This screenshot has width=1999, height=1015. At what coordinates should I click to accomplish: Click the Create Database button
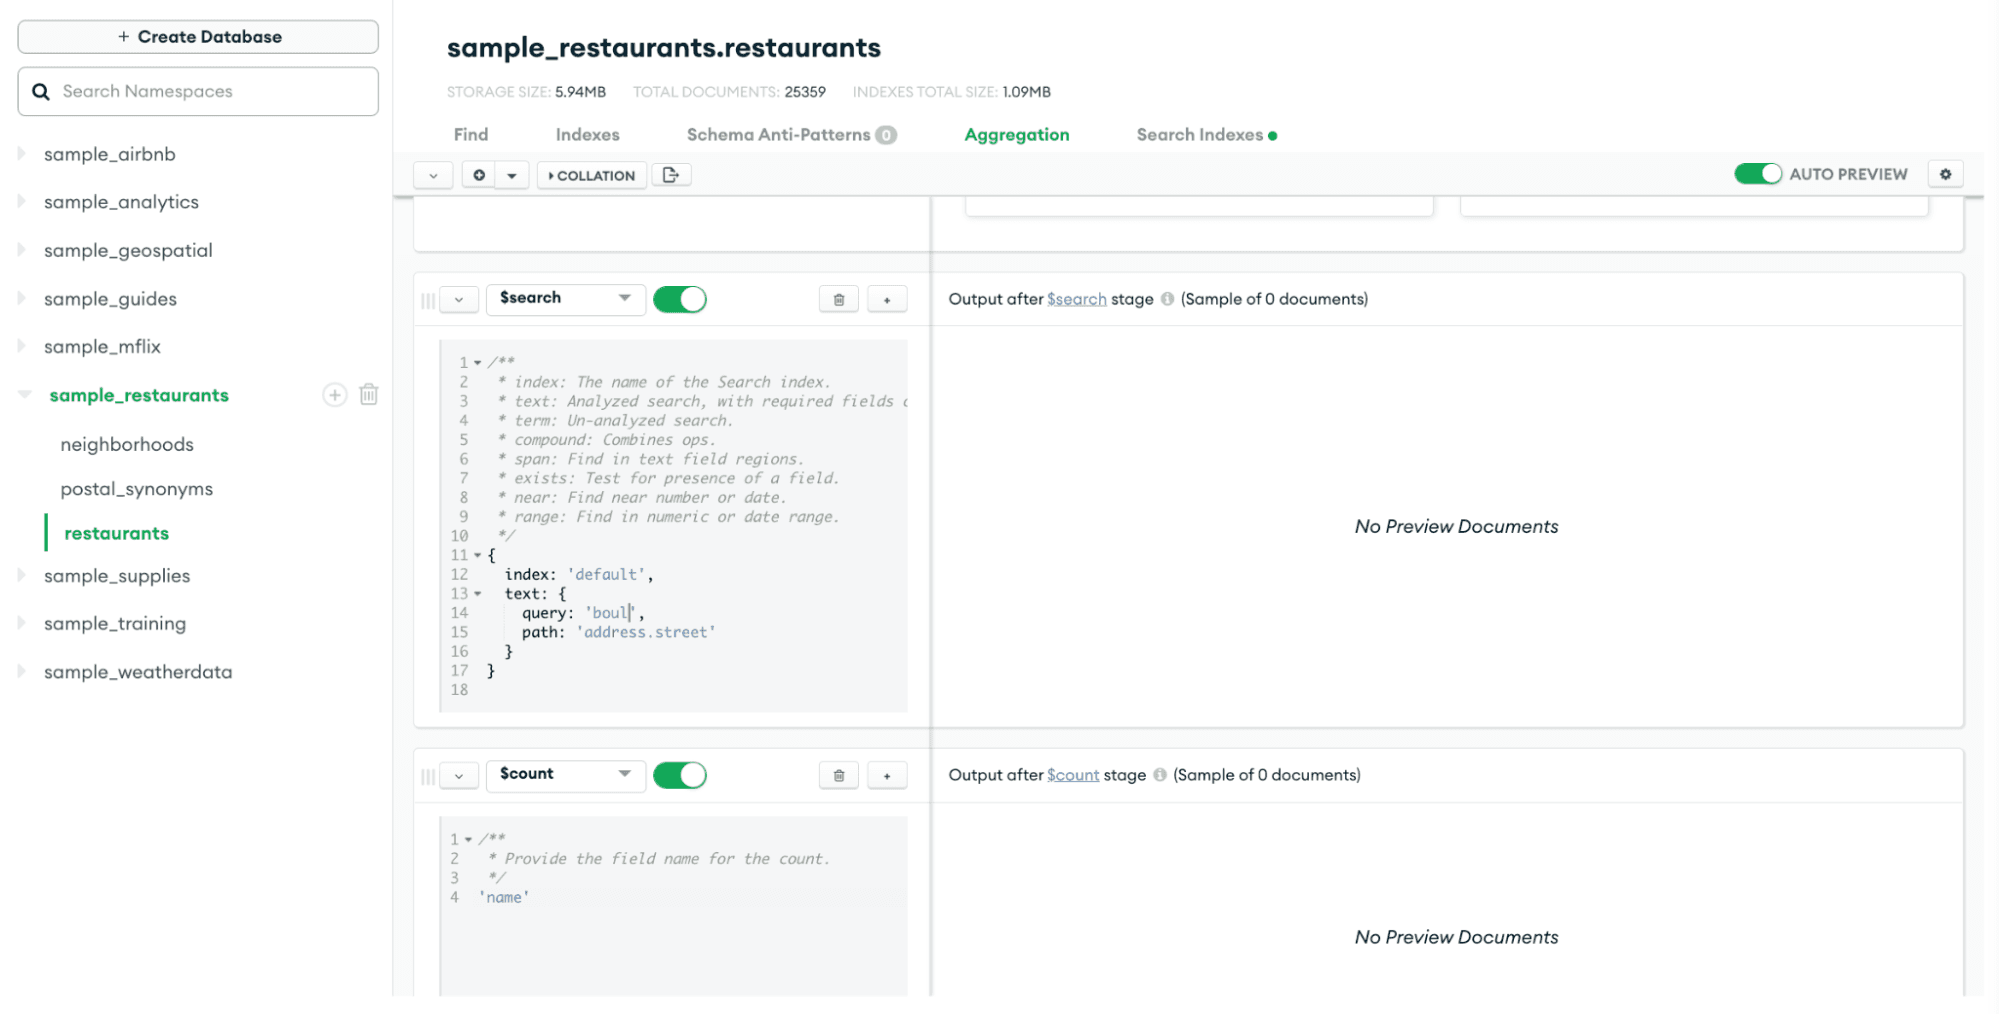click(198, 37)
